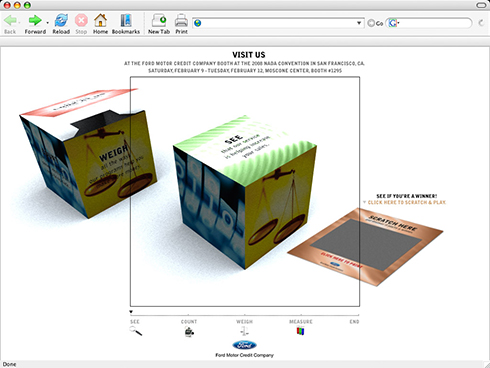This screenshot has height=368, width=490.
Task: Click the END marker on timeline
Action: click(354, 322)
